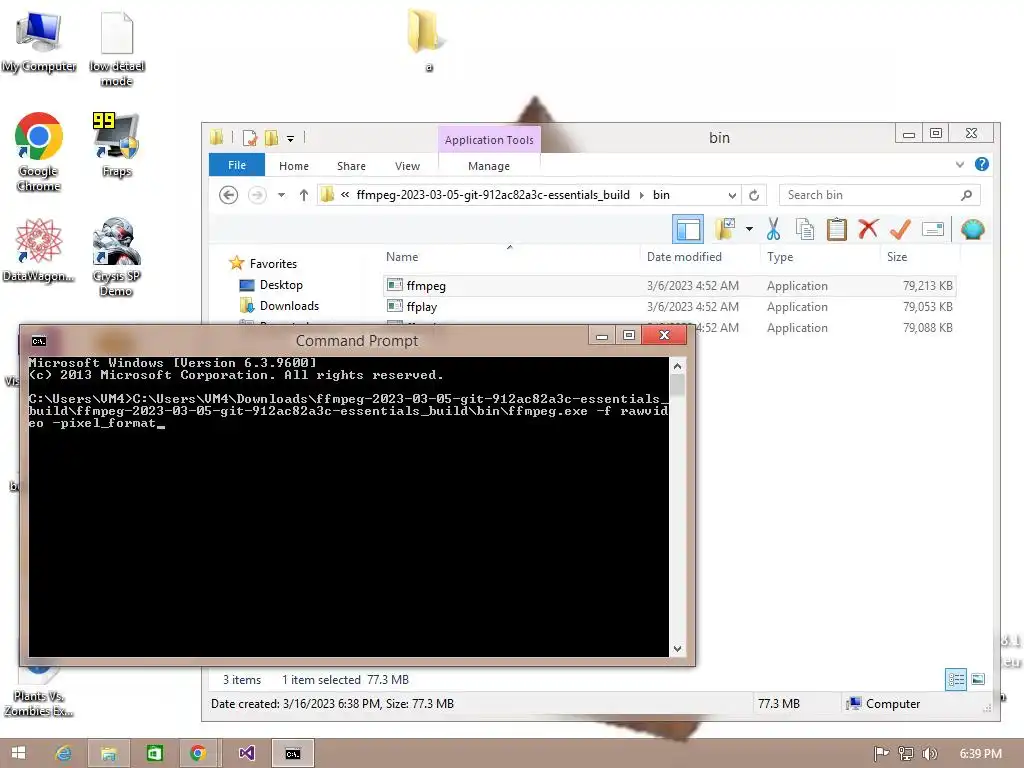Select the low detael mode desktop file

pos(117,49)
